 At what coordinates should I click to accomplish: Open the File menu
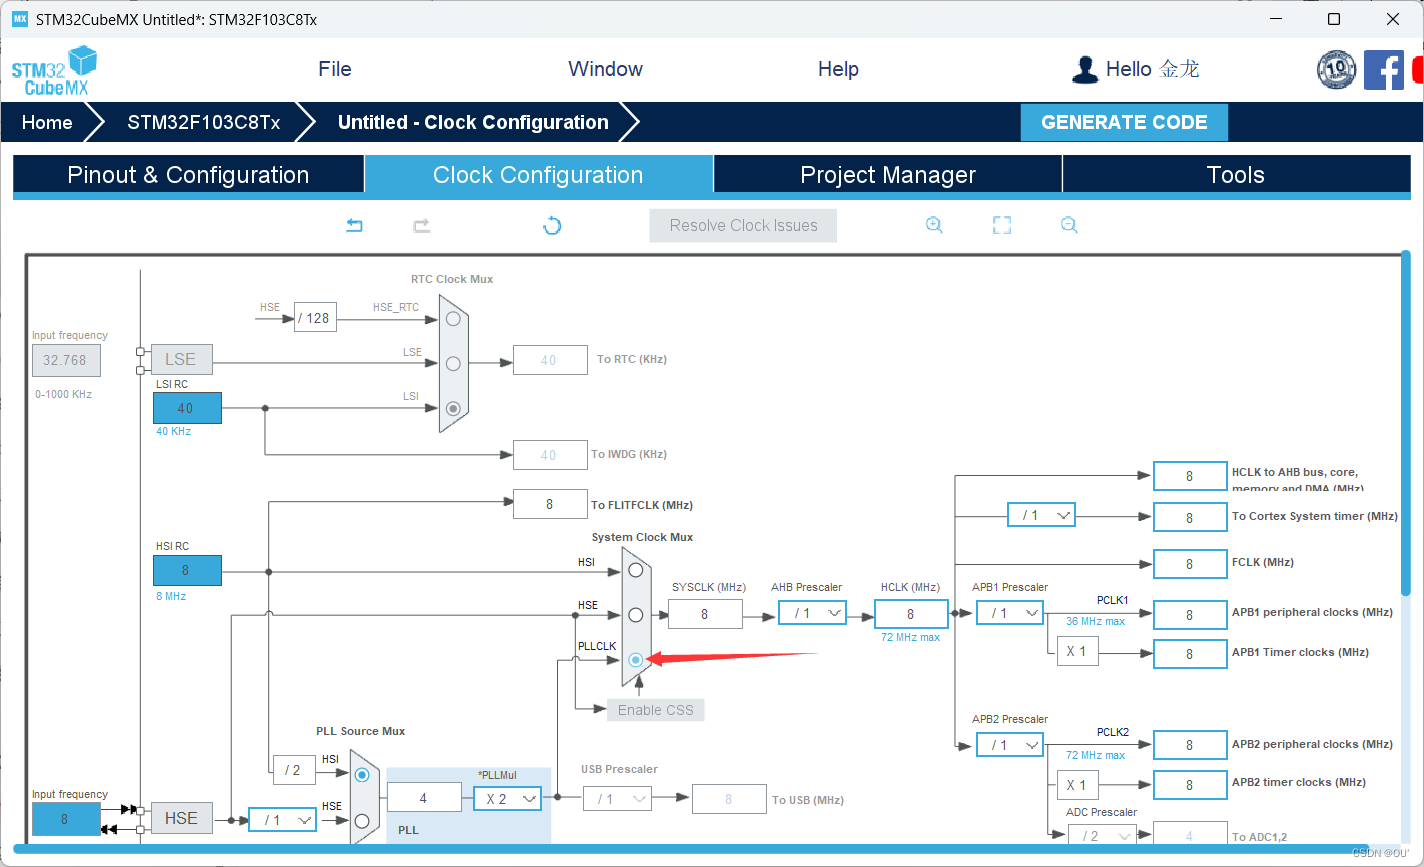[x=335, y=69]
